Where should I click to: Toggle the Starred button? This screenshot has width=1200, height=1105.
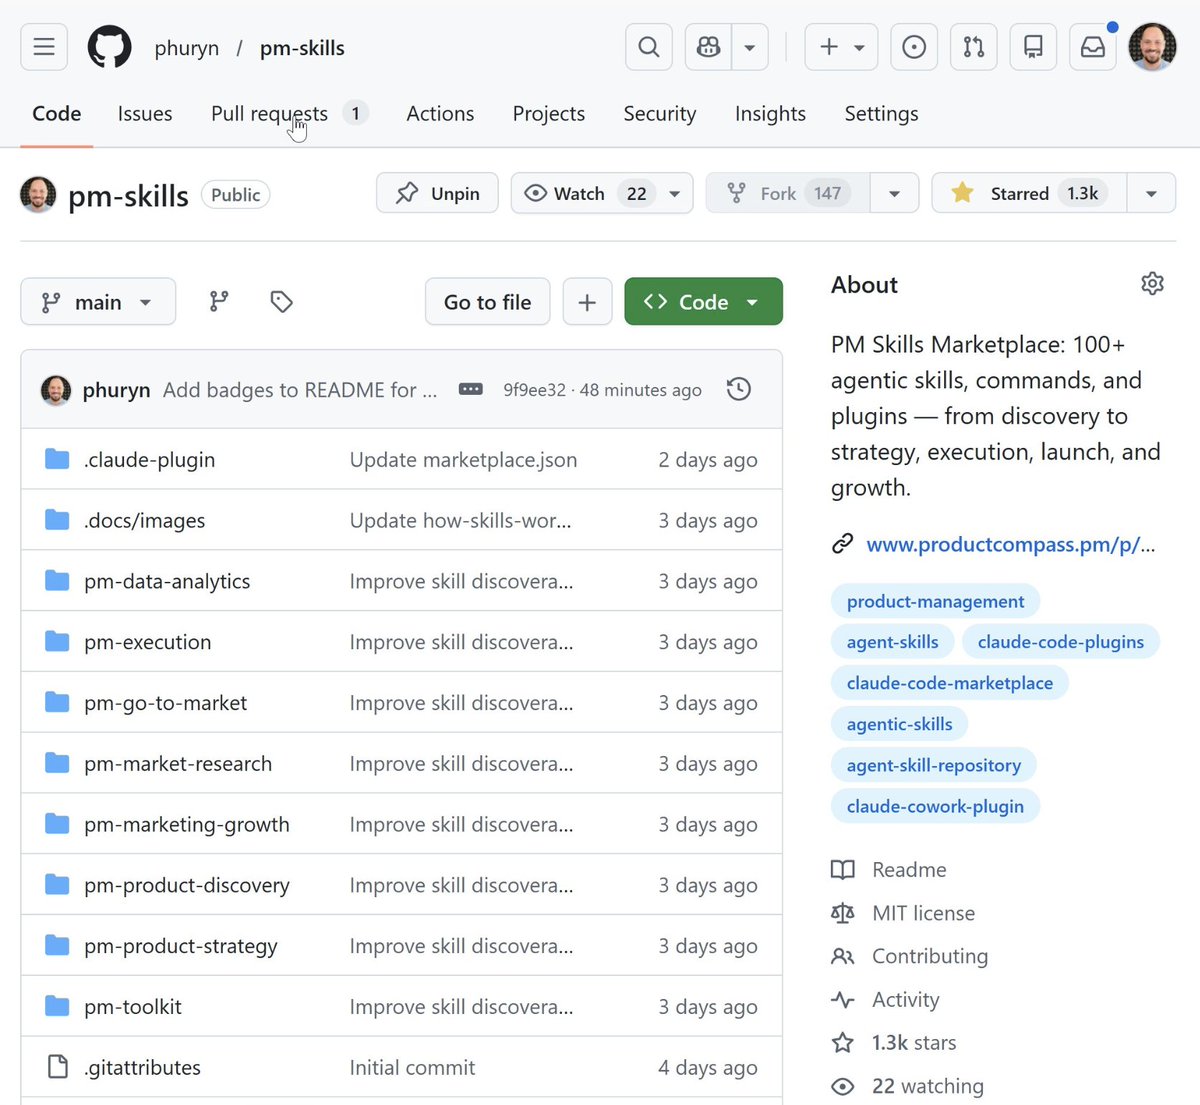pos(1029,194)
